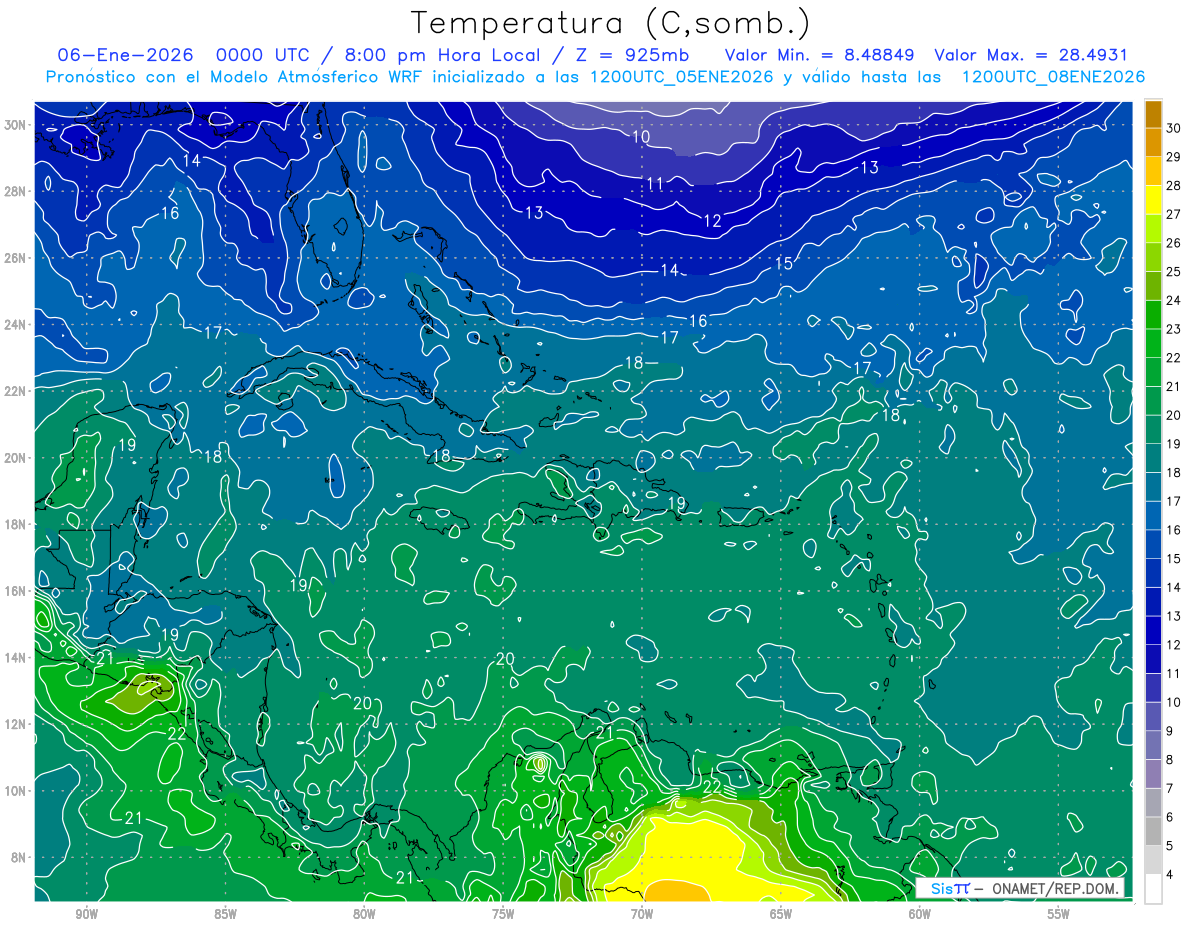
Task: Click the '24N' latitude axis label
Action: pyautogui.click(x=15, y=325)
